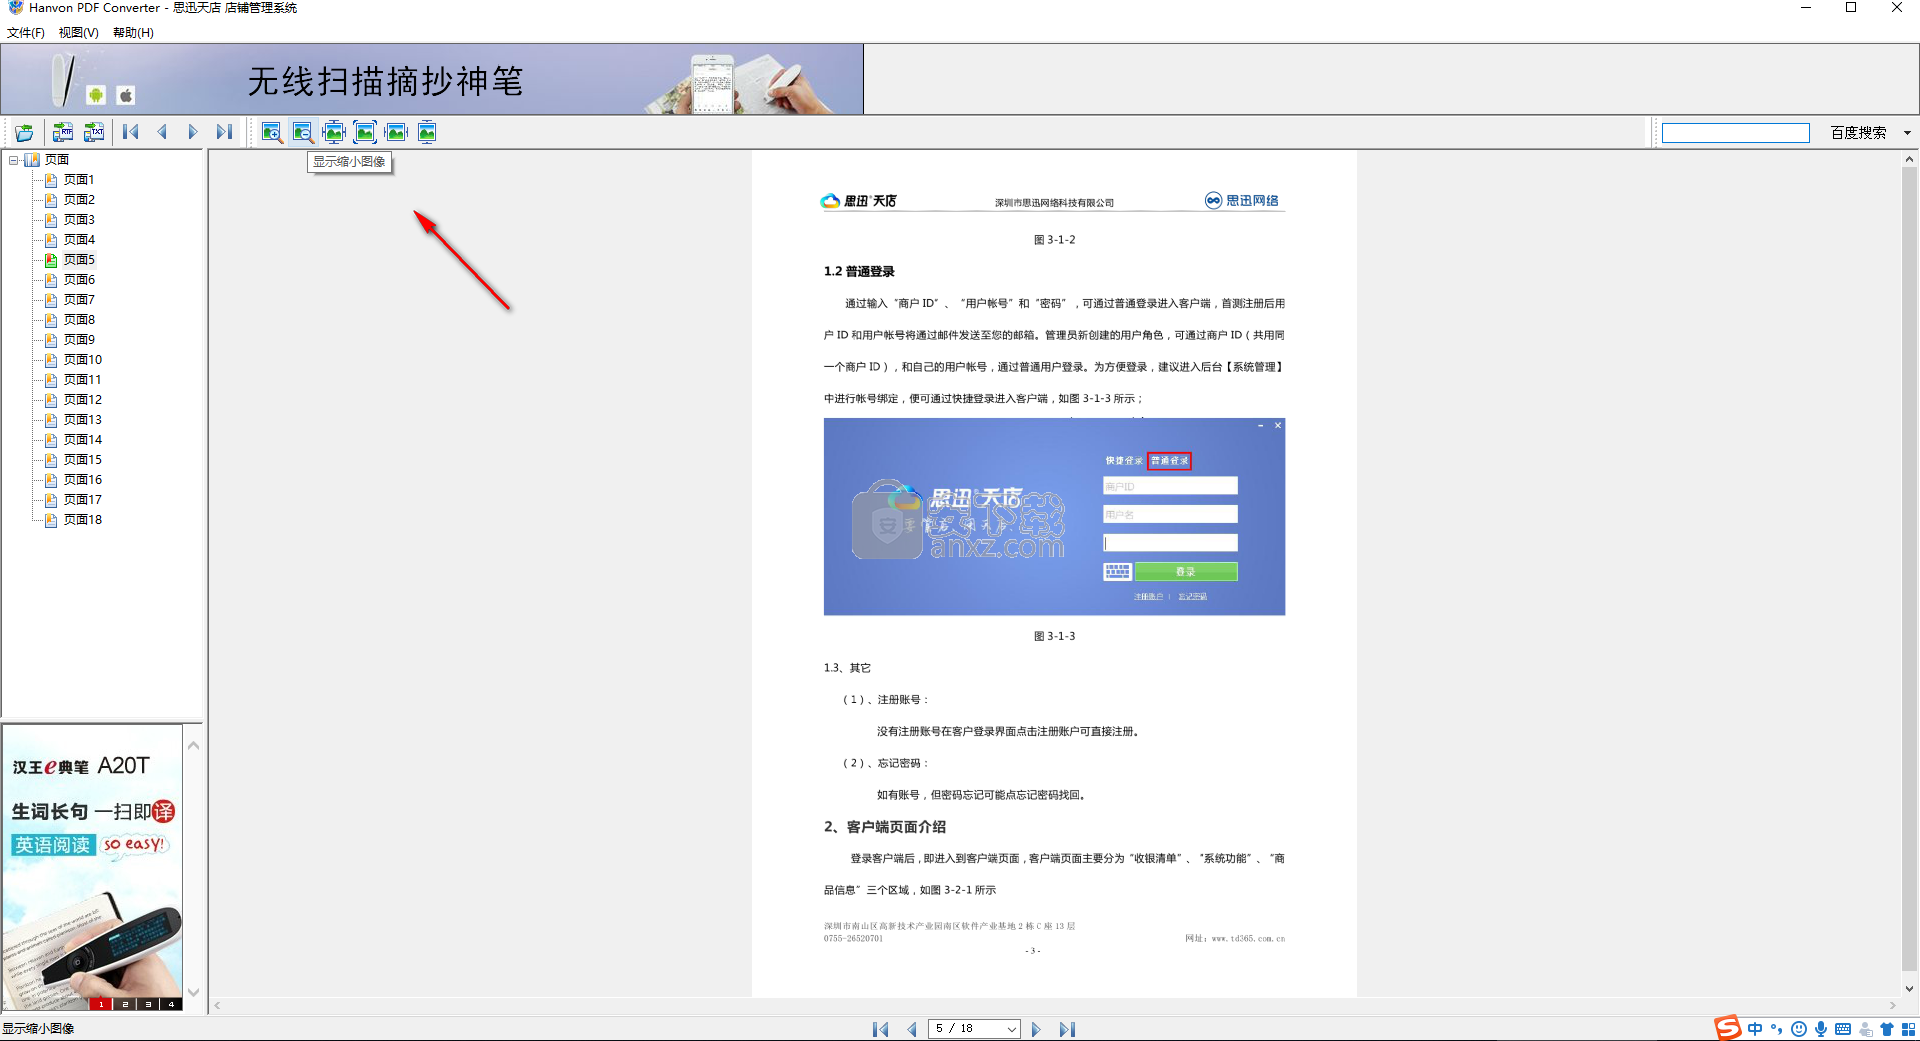
Task: Open dropdown arrow next to 百度搜索
Action: click(1907, 133)
